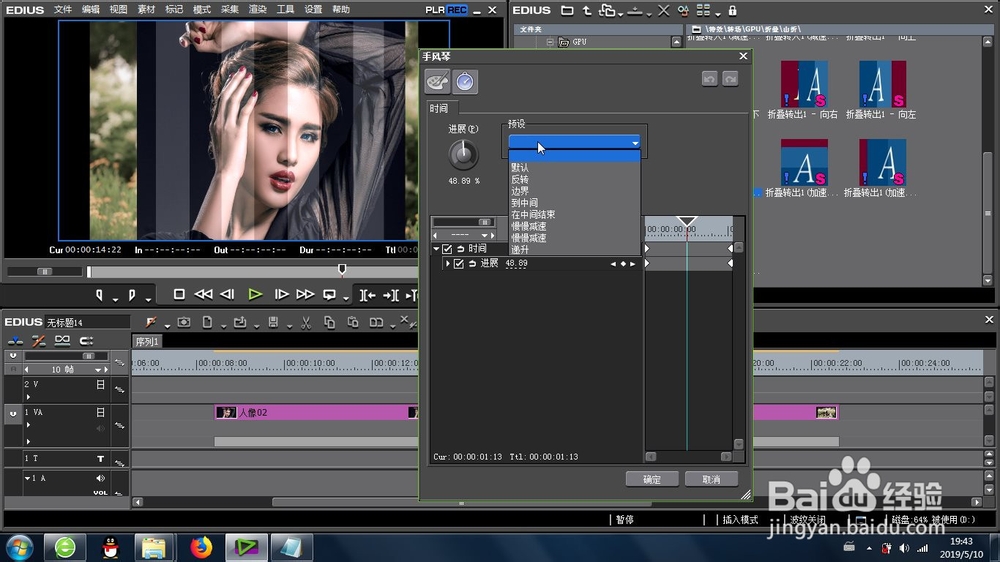Toggle the insert/overwrite mode icon
1000x562 pixels.
(15, 341)
